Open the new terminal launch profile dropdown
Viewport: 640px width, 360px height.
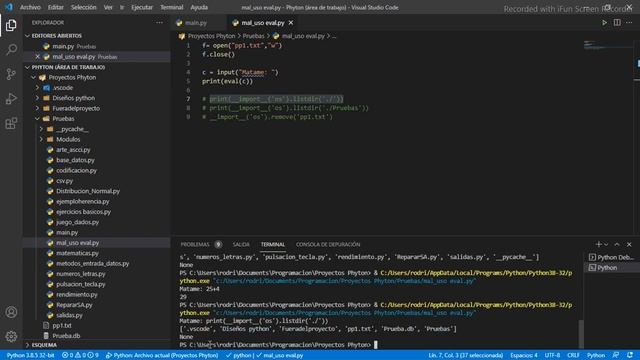[x=606, y=244]
